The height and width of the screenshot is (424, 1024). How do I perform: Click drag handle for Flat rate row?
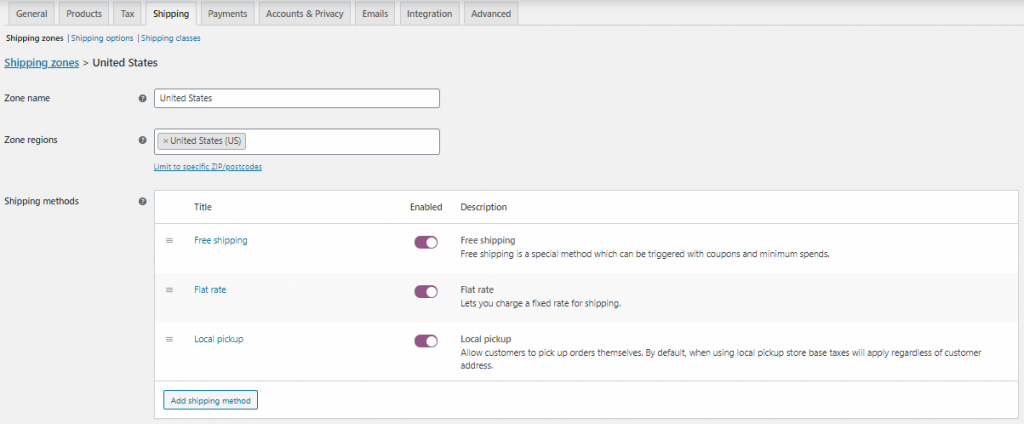169,290
